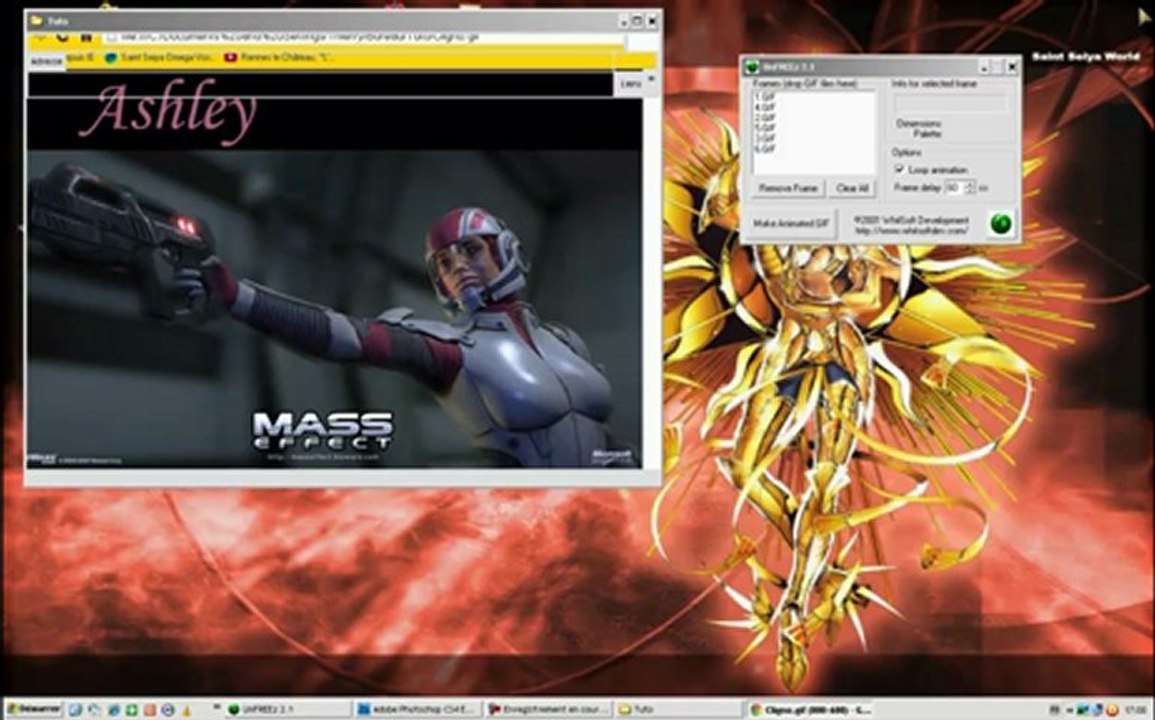Click the Liens toolbar label
Image resolution: width=1155 pixels, height=720 pixels.
pyautogui.click(x=631, y=84)
